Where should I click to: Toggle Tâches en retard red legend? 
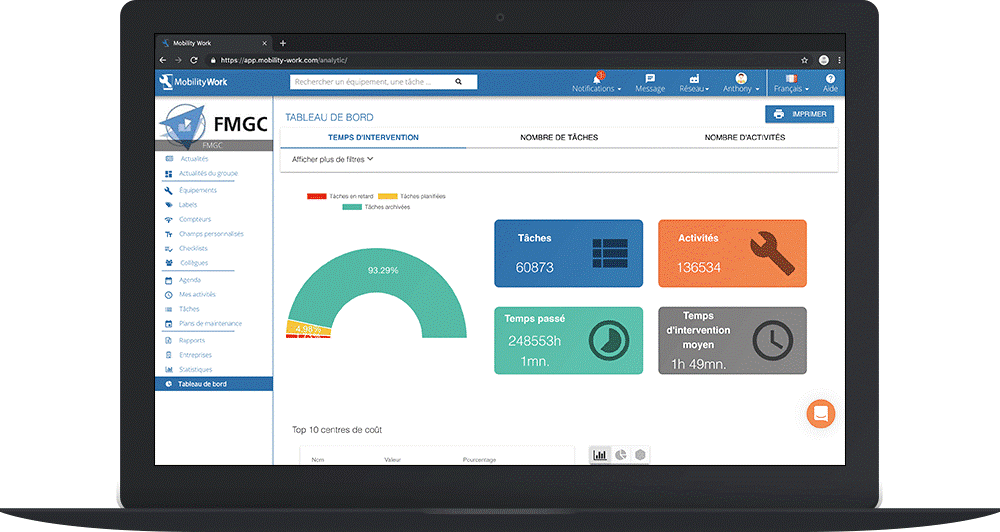[x=340, y=196]
